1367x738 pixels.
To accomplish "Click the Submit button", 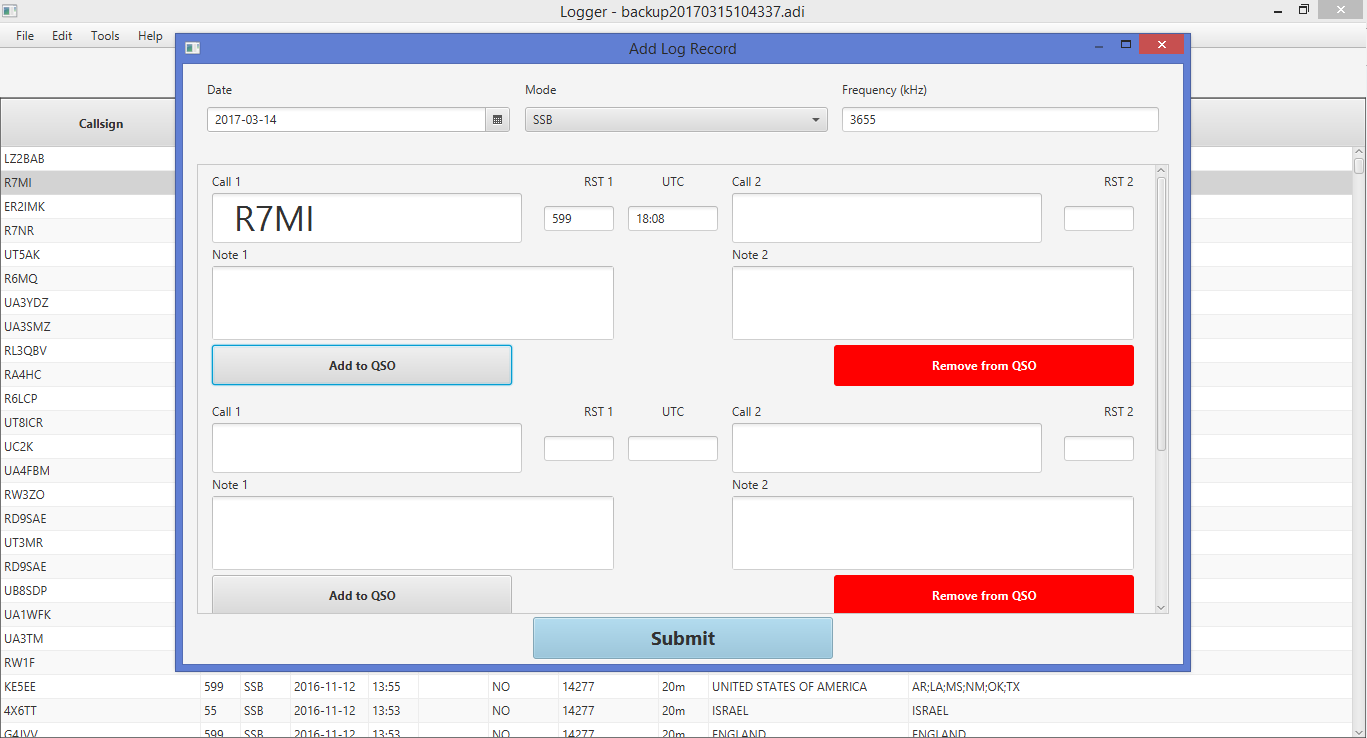I will 683,638.
